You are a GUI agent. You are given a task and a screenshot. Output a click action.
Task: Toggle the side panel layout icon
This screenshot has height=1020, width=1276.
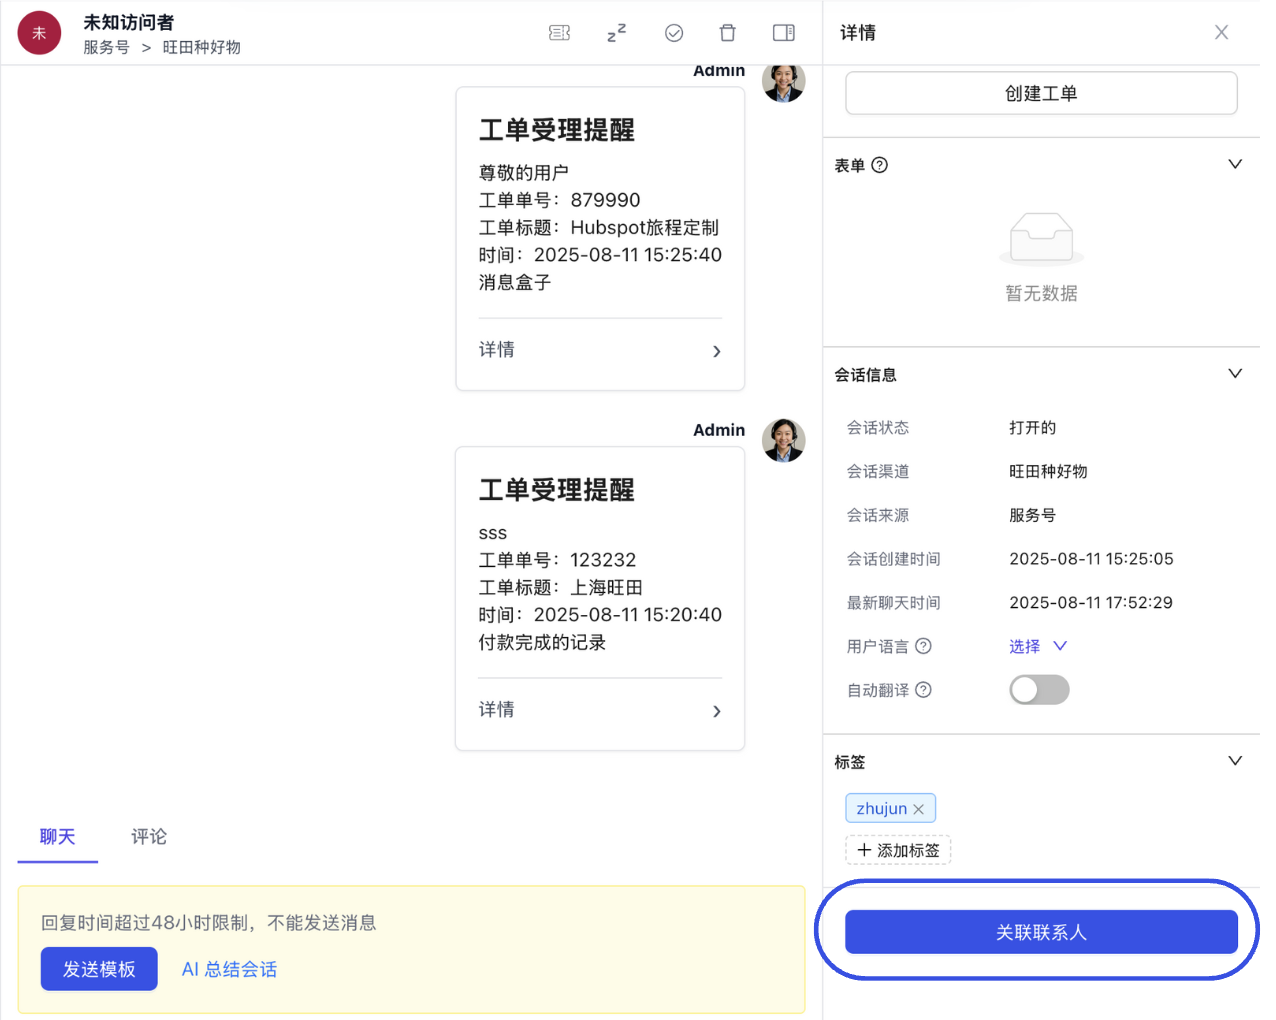click(783, 32)
